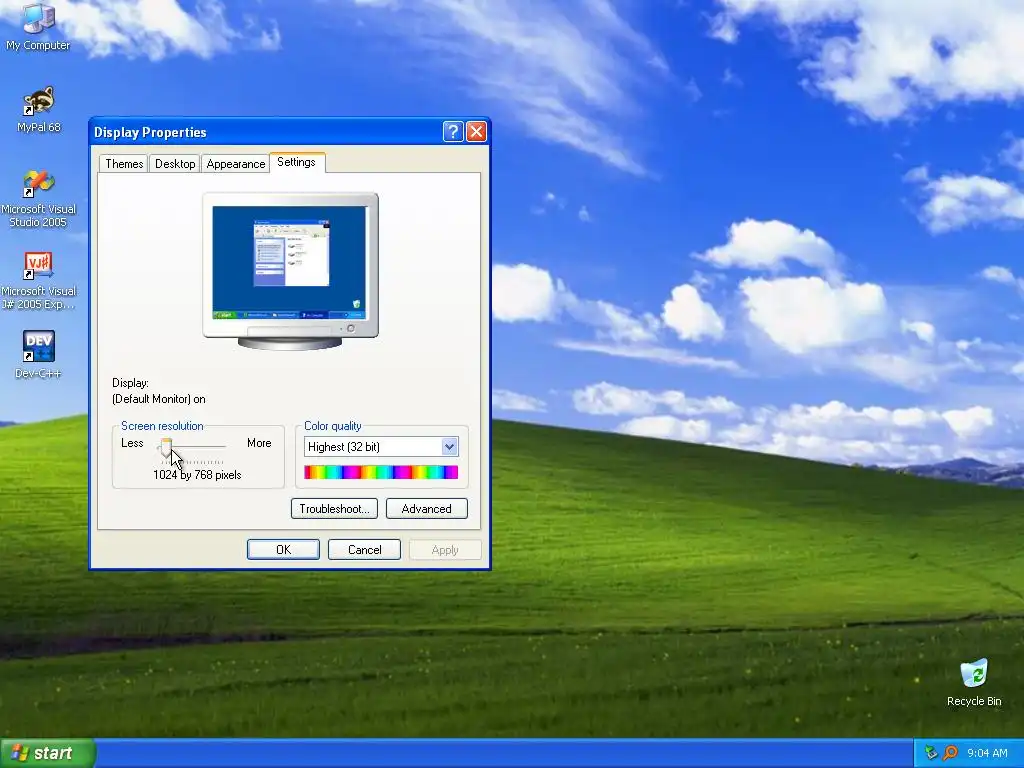
Task: Click Cancel in Display Properties
Action: click(x=364, y=550)
